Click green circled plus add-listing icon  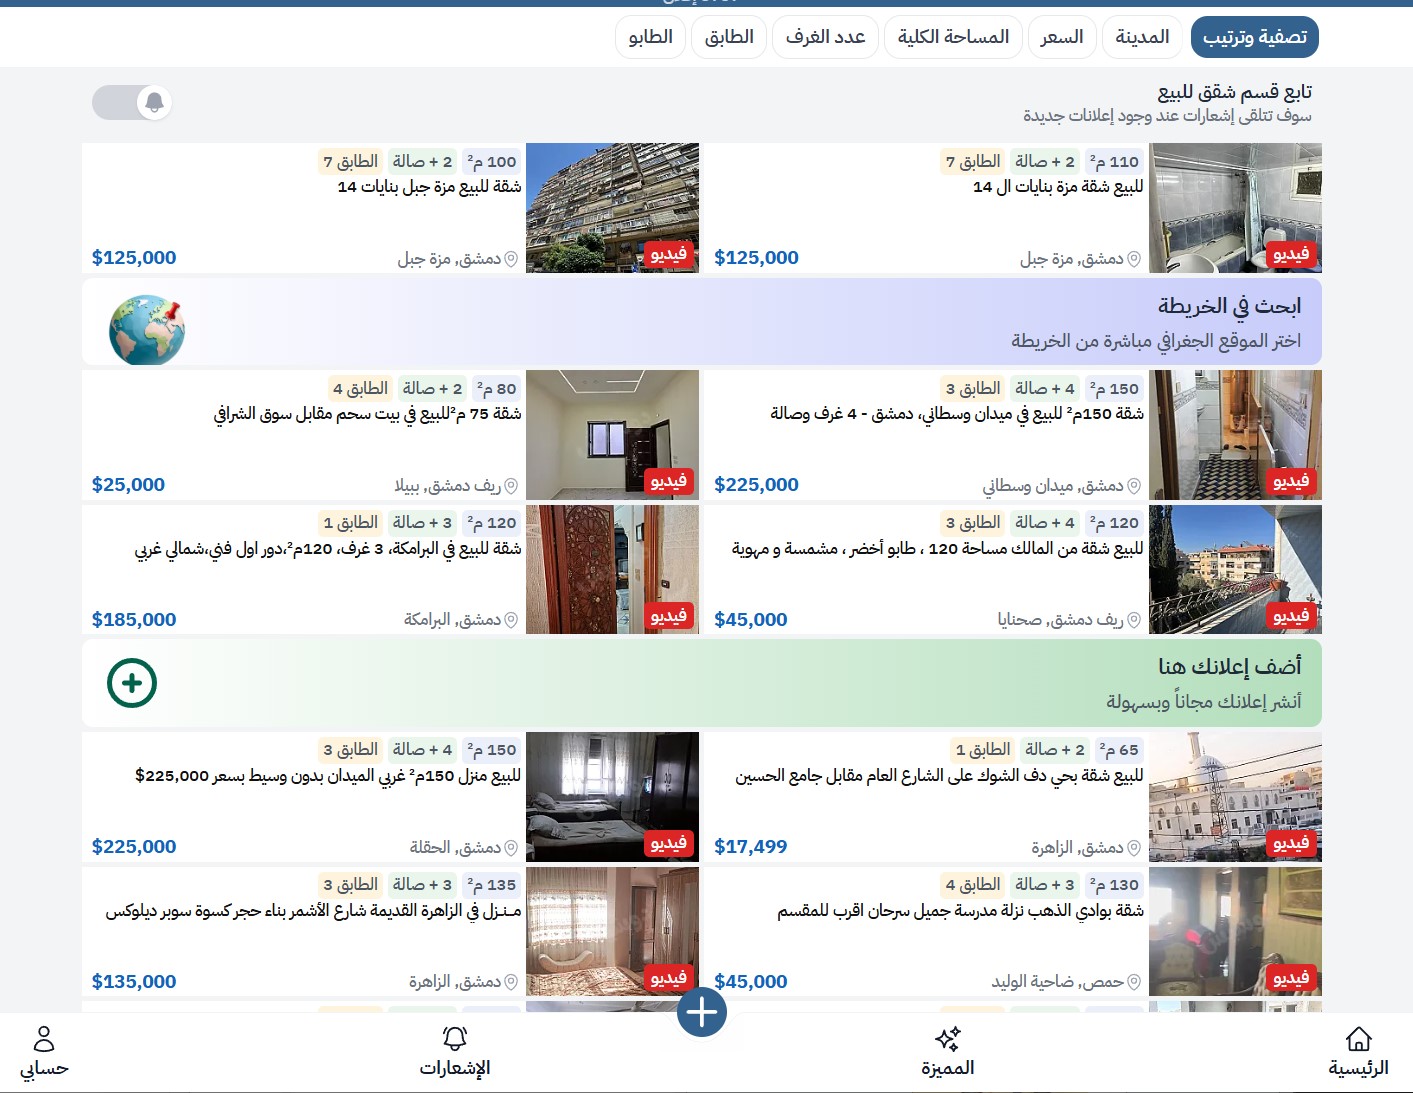click(132, 683)
